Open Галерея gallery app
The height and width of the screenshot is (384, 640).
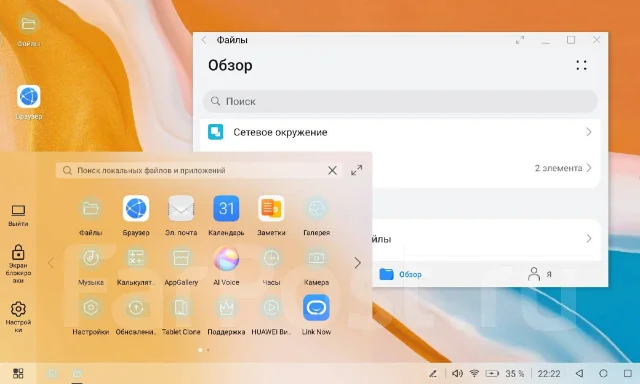tap(316, 209)
